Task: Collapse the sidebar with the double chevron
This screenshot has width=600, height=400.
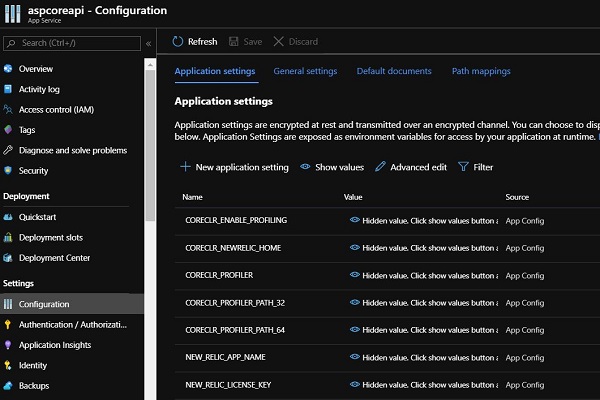Action: click(148, 44)
